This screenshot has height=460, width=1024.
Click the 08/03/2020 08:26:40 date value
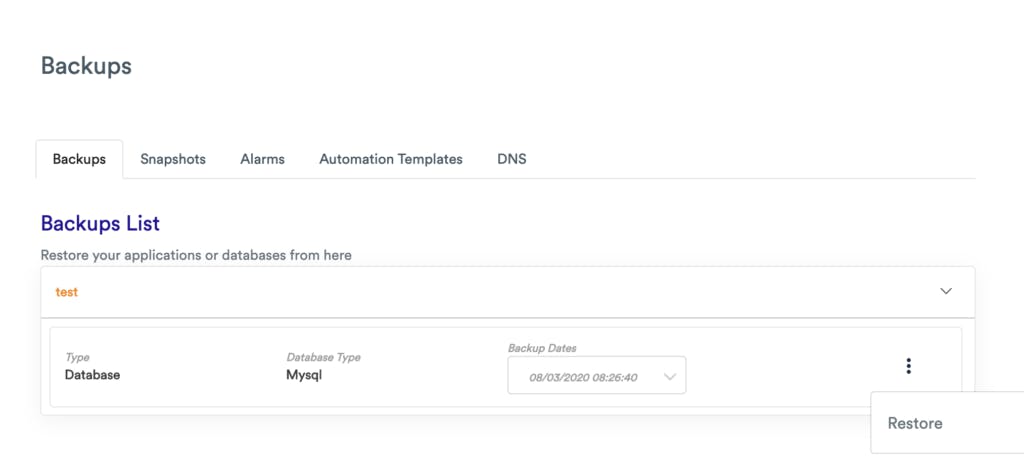point(584,377)
